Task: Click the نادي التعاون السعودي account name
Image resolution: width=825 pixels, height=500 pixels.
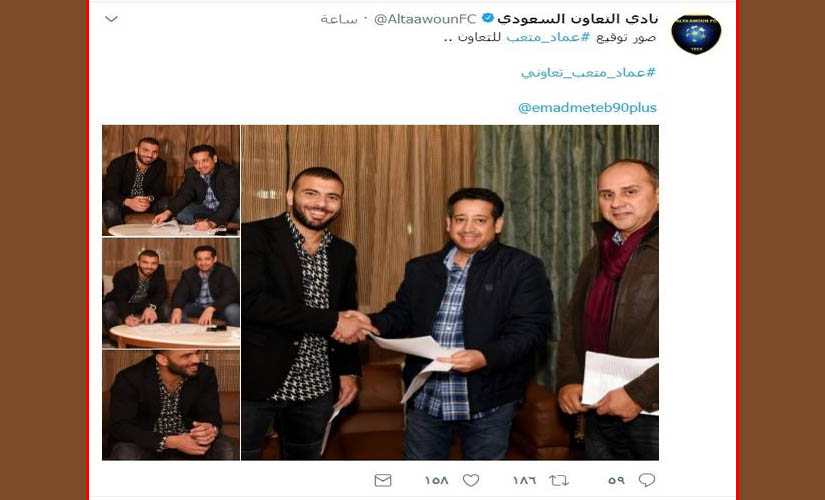Action: [577, 19]
